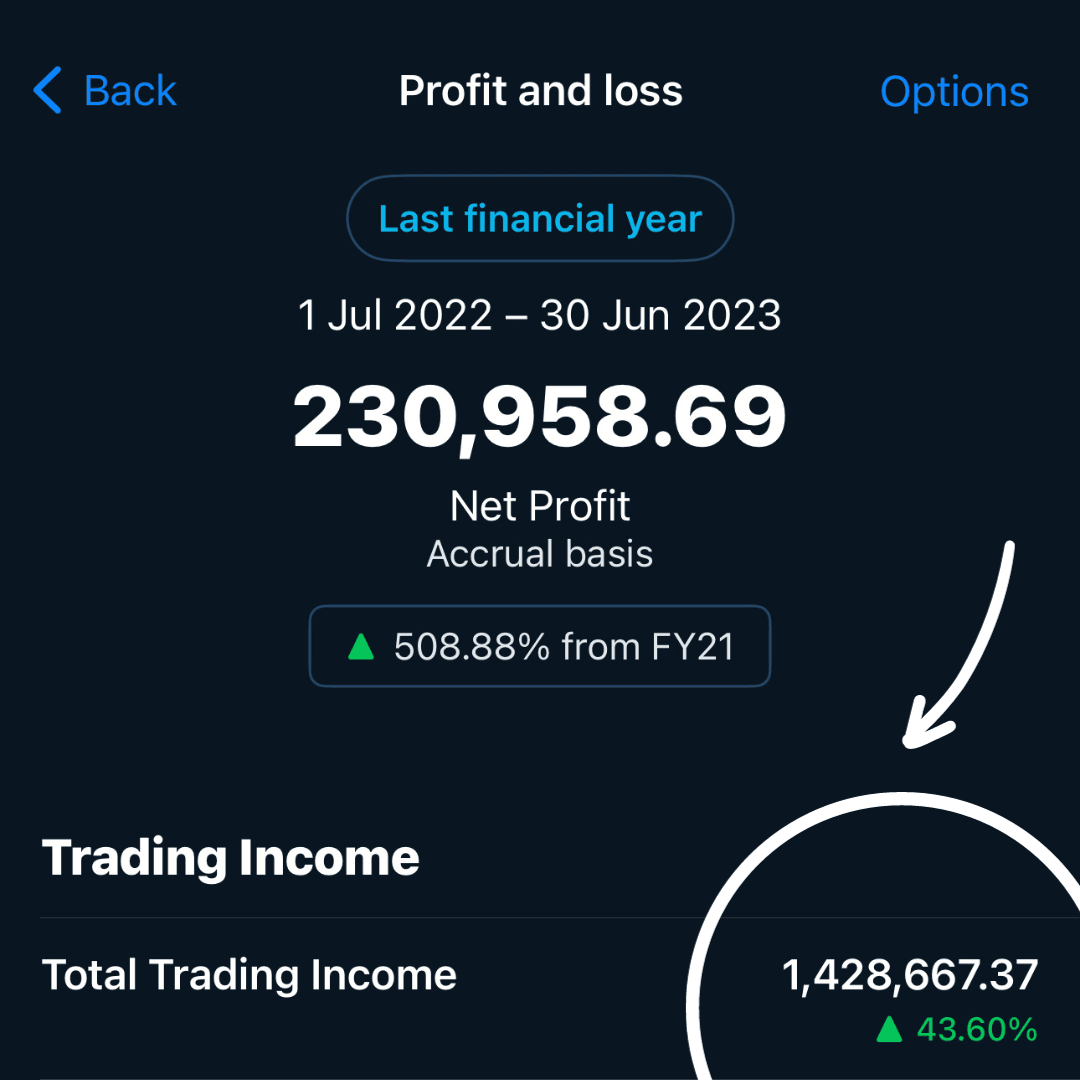Viewport: 1080px width, 1080px height.
Task: Tap the 508.88% from FY21 badge text
Action: point(564,647)
